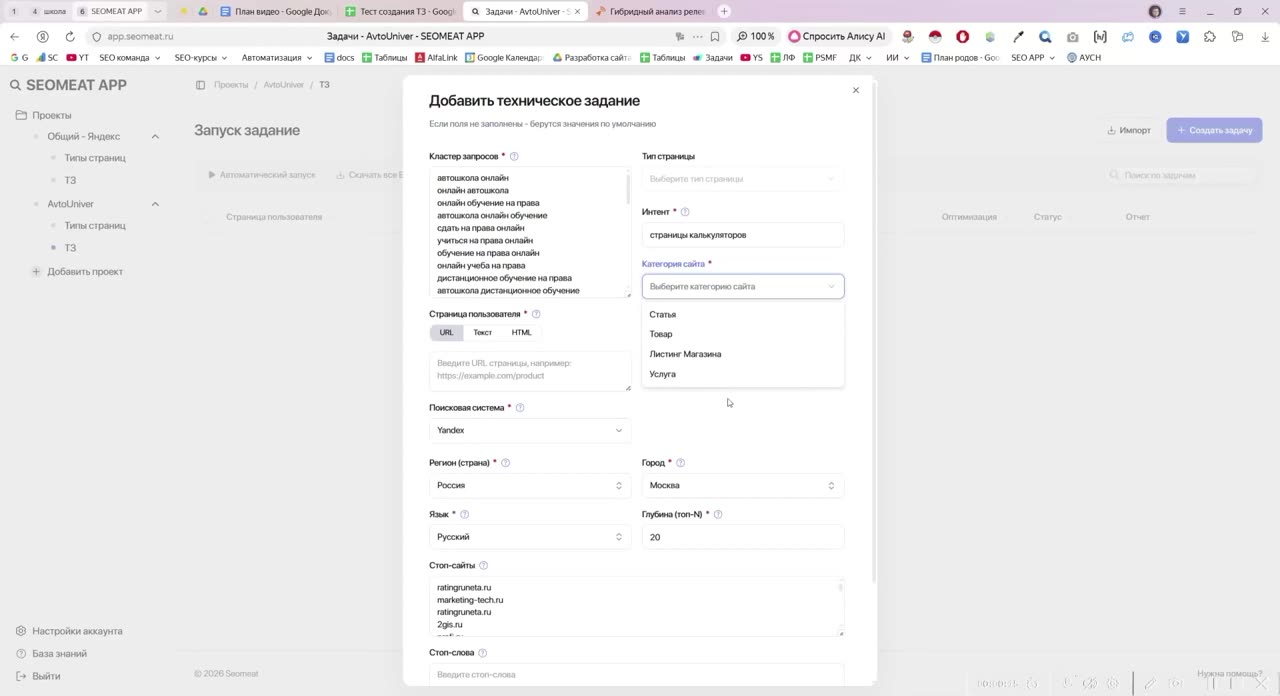Click the Создать задачу button

point(1214,130)
